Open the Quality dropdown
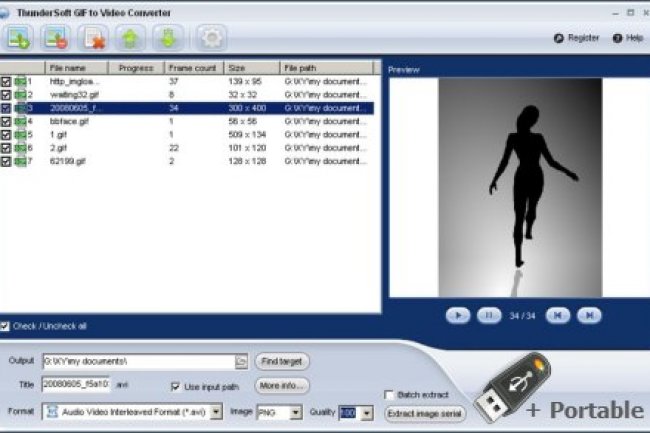 366,412
